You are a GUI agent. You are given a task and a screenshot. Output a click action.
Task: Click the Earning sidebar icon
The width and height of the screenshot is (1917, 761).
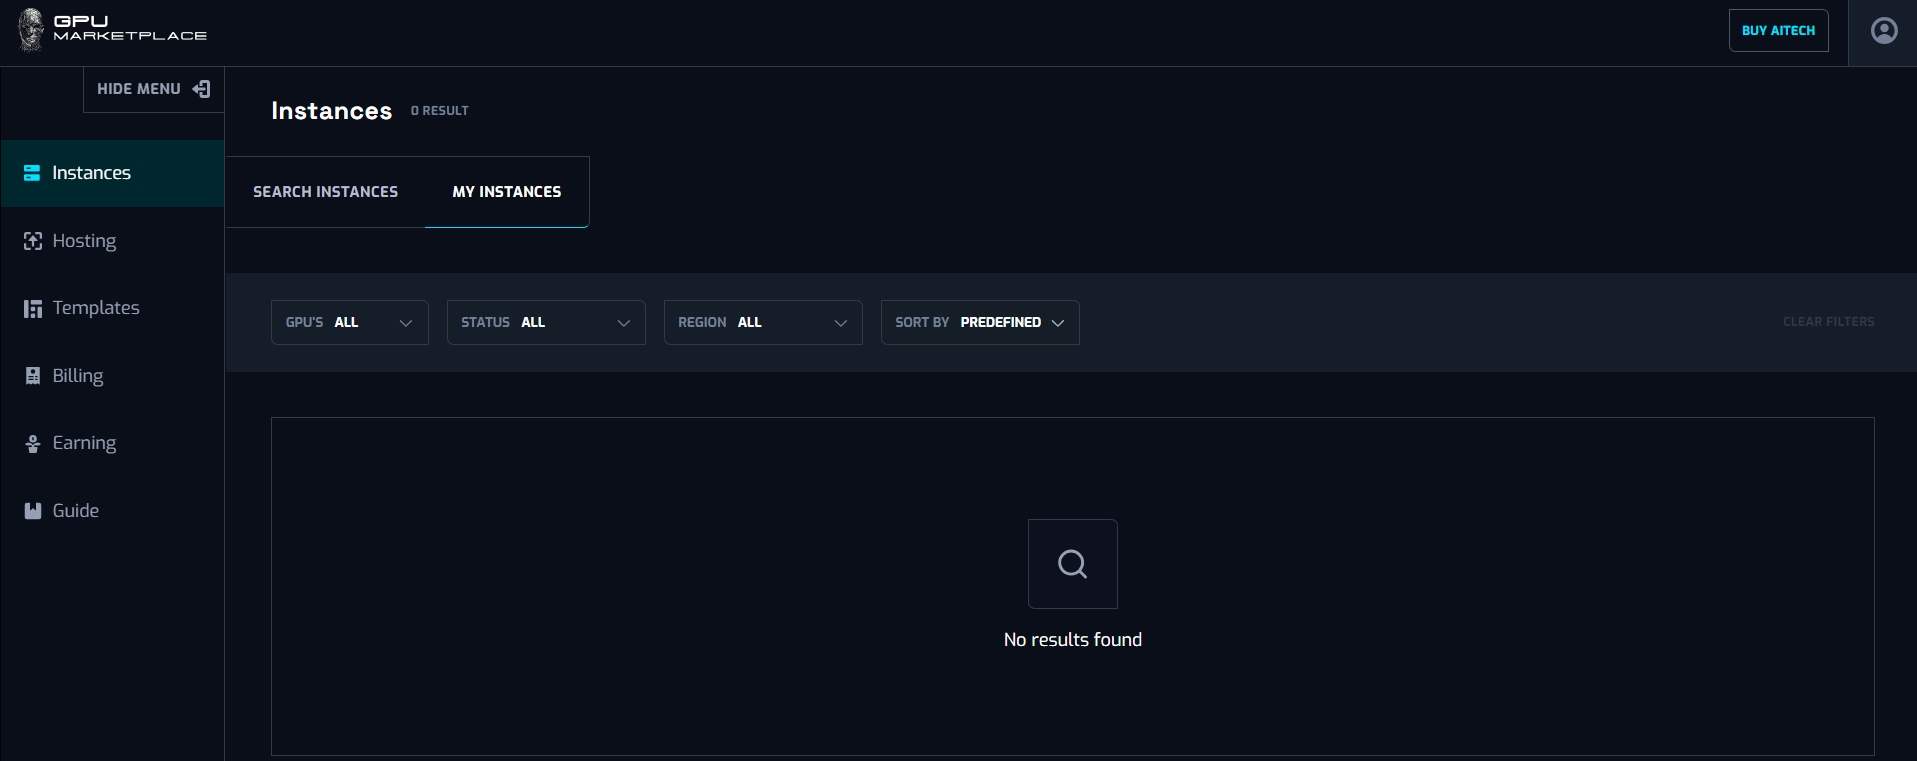[x=33, y=443]
